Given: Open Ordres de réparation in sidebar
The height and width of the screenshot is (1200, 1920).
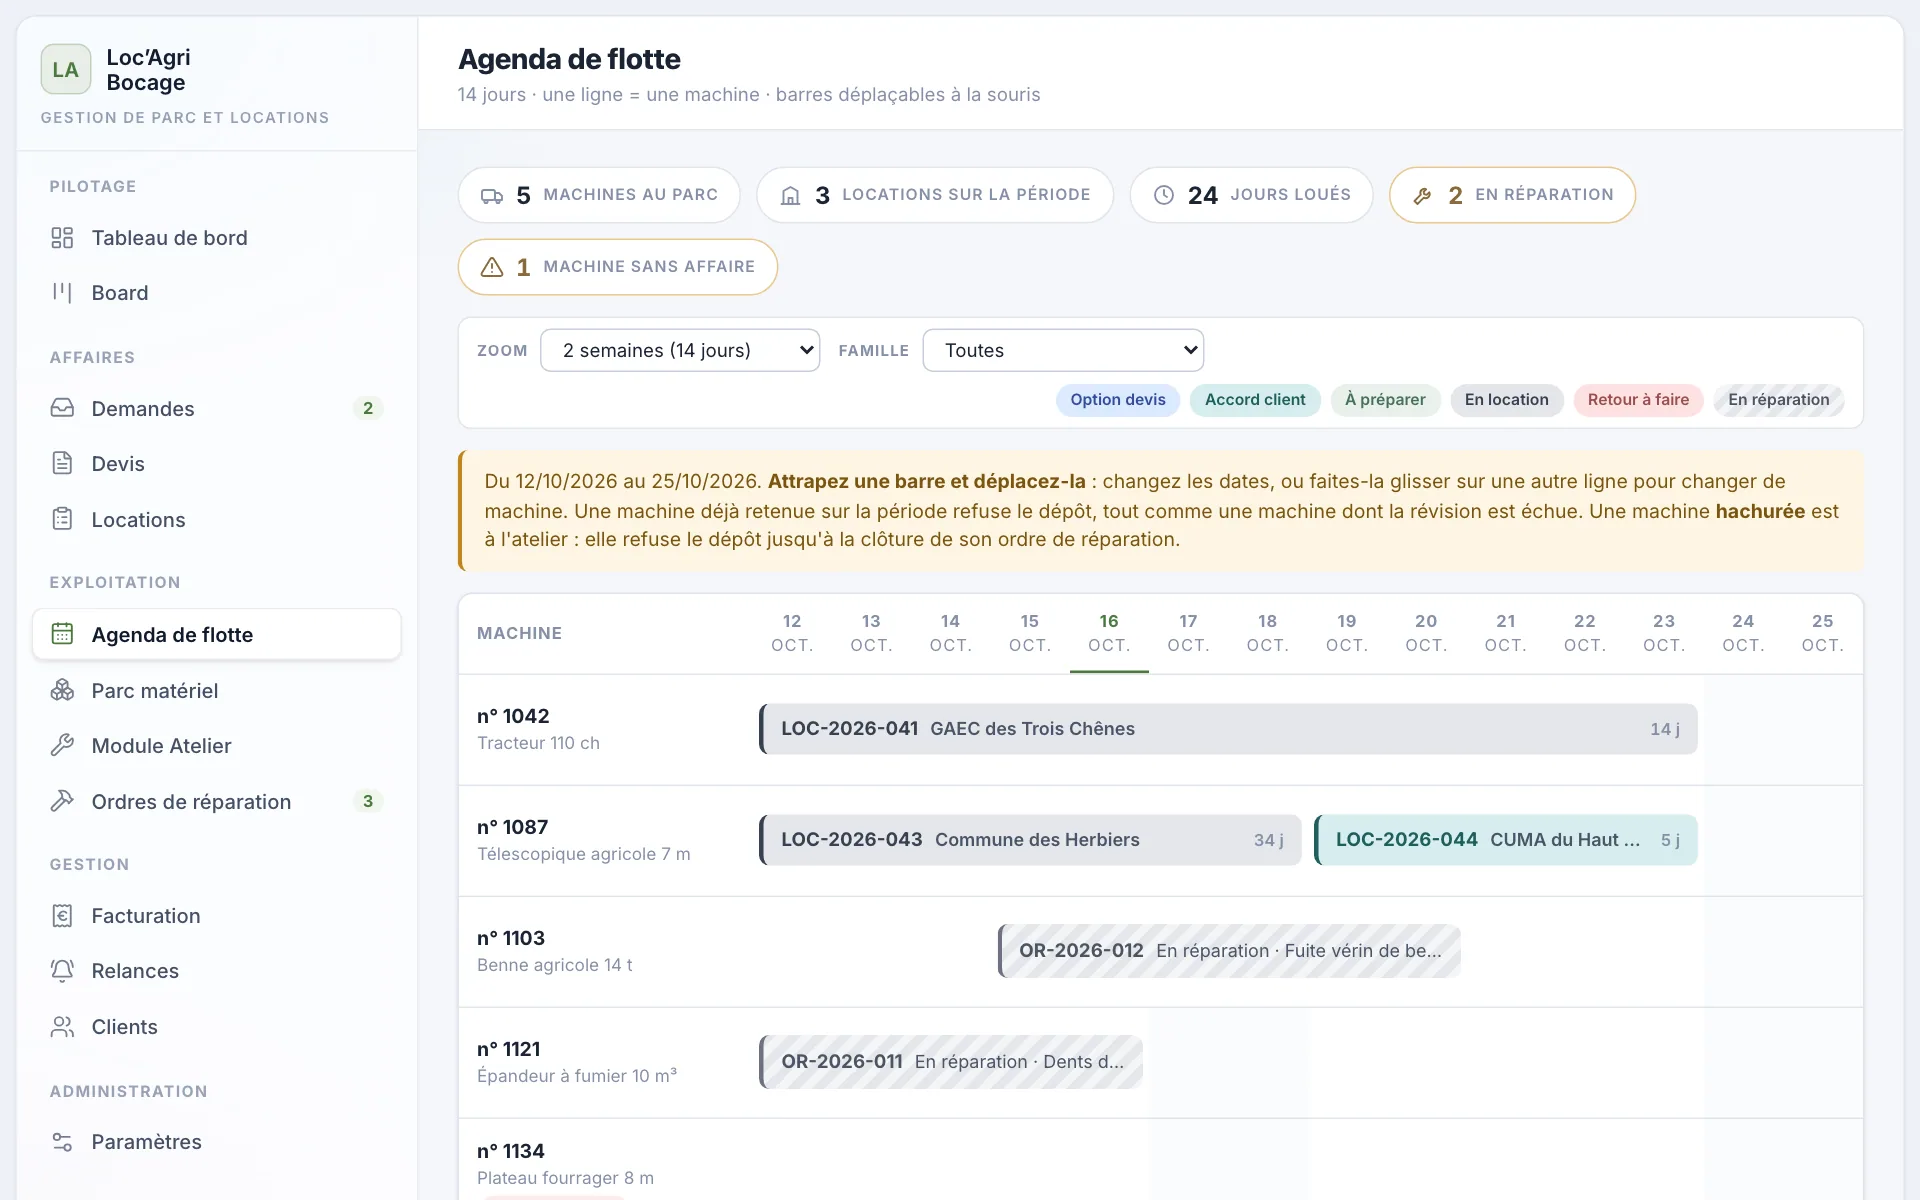Looking at the screenshot, I should click(x=217, y=801).
